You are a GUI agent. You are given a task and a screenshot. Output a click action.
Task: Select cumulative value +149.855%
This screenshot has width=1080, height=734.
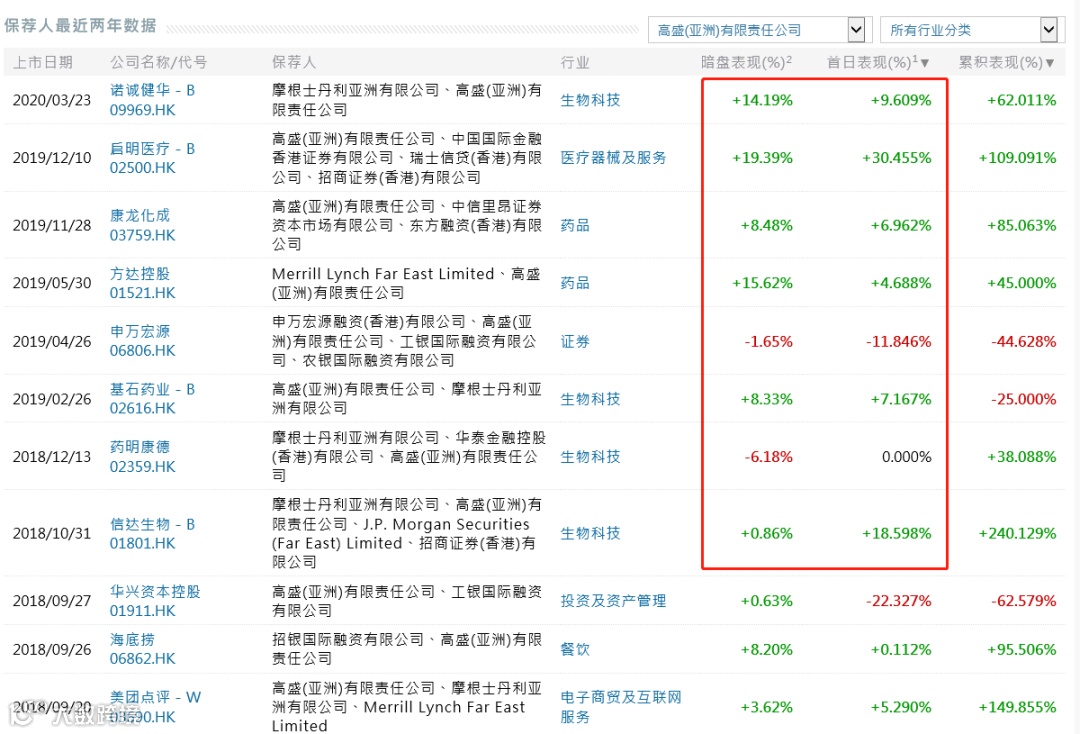click(1017, 707)
